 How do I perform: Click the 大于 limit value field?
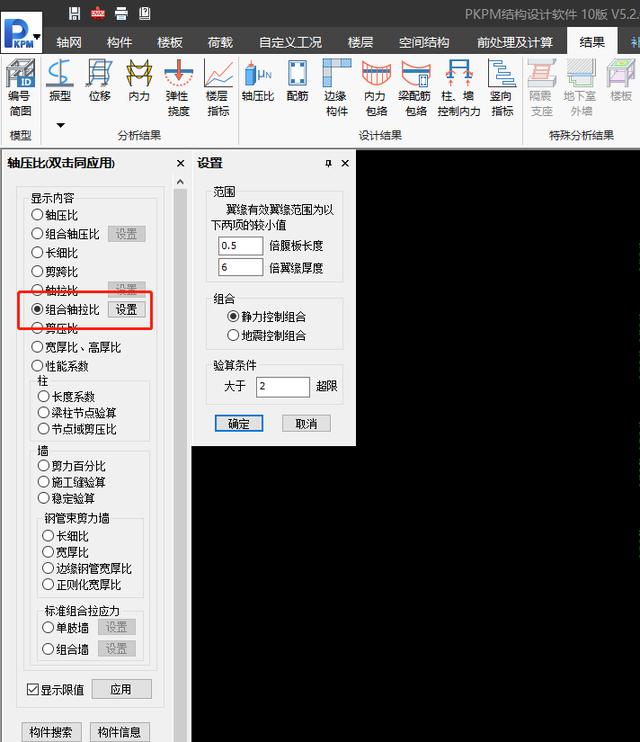[x=283, y=387]
